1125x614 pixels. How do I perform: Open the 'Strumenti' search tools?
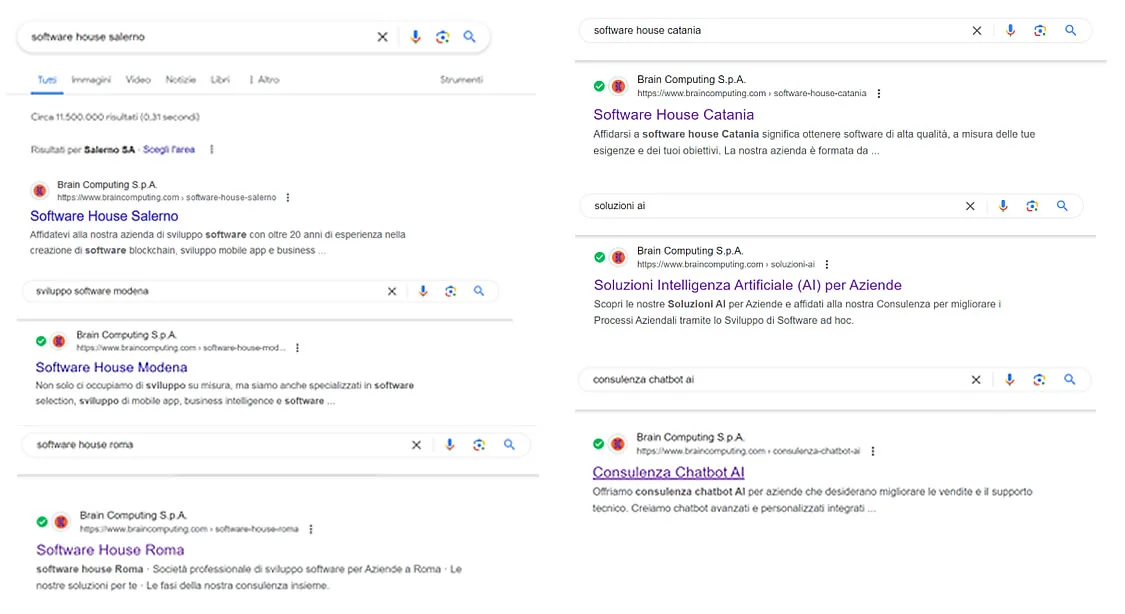pyautogui.click(x=461, y=80)
